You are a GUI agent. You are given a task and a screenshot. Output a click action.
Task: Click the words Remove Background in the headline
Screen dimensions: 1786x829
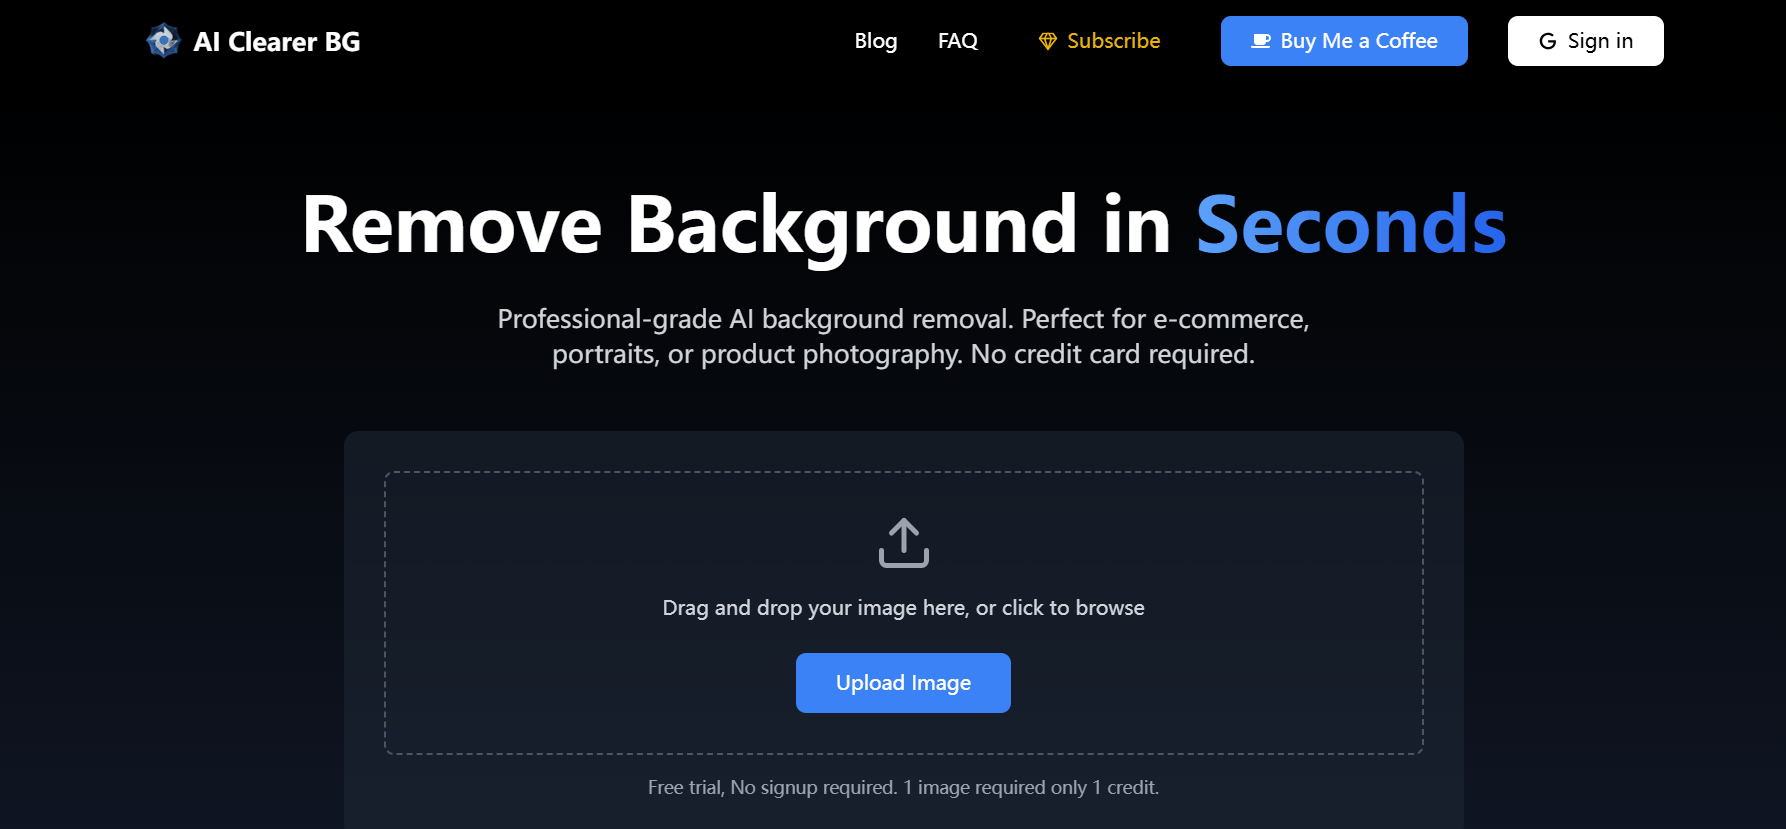click(x=689, y=226)
